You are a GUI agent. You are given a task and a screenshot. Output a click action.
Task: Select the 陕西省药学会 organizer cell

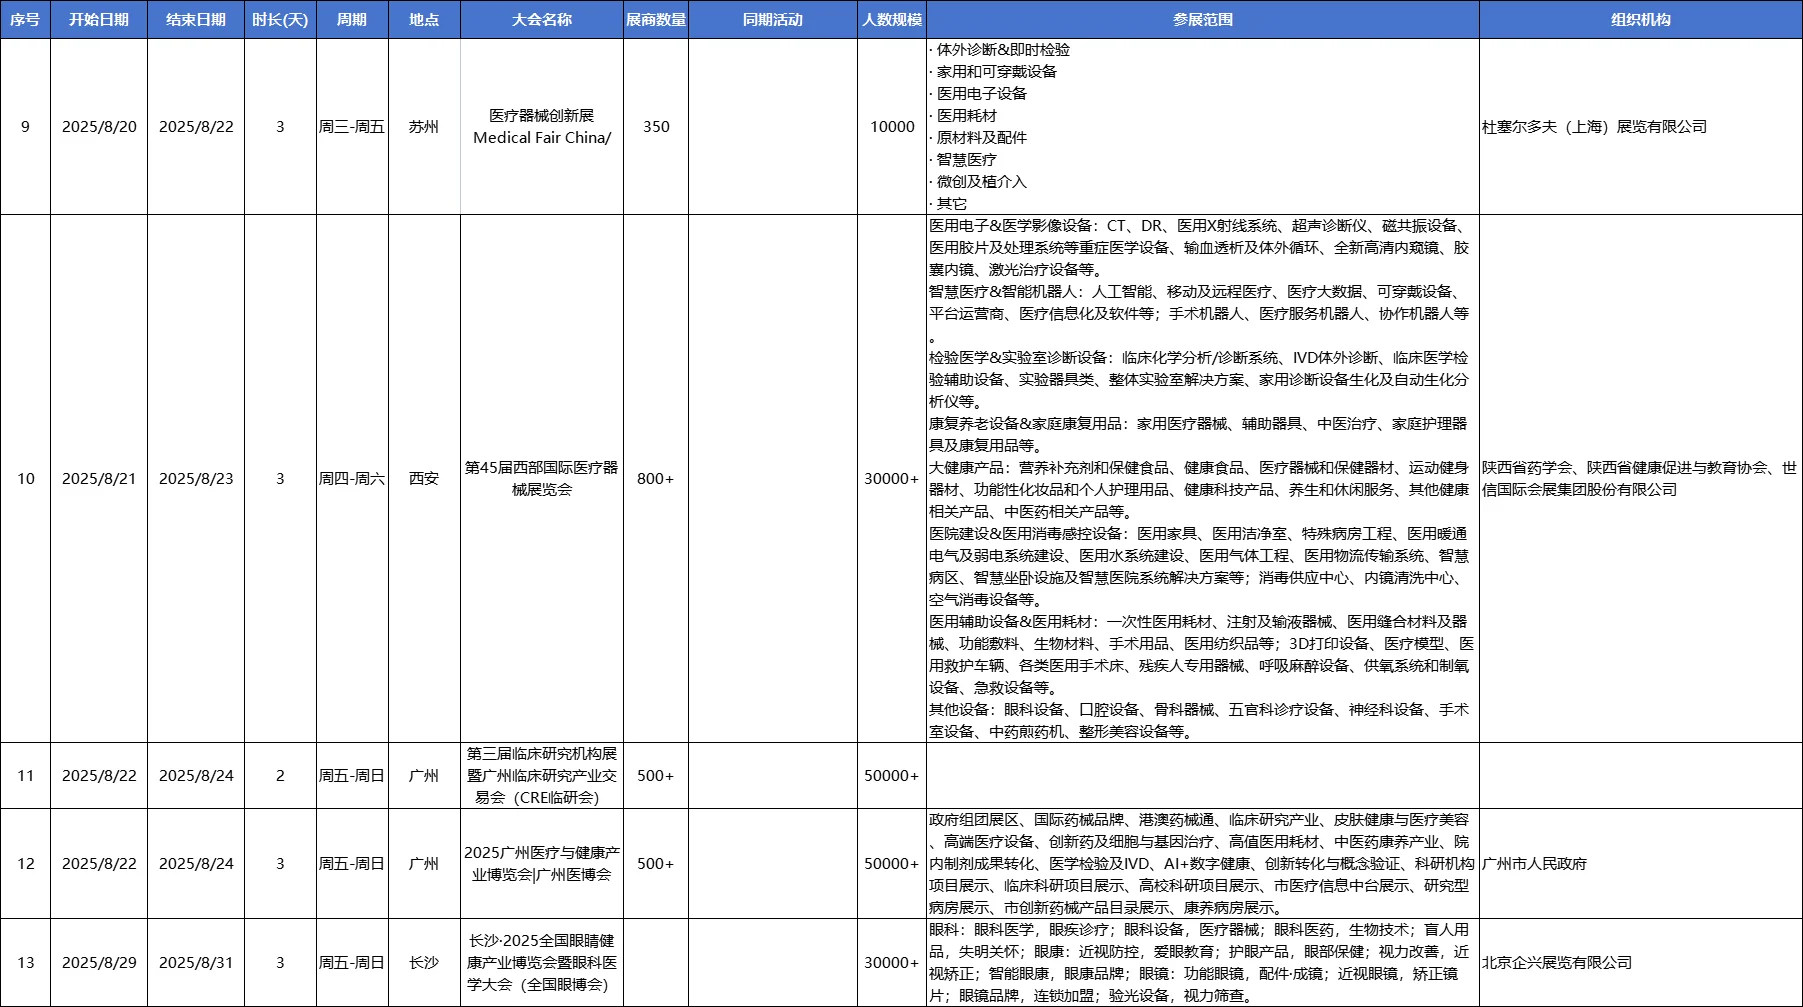point(1641,479)
